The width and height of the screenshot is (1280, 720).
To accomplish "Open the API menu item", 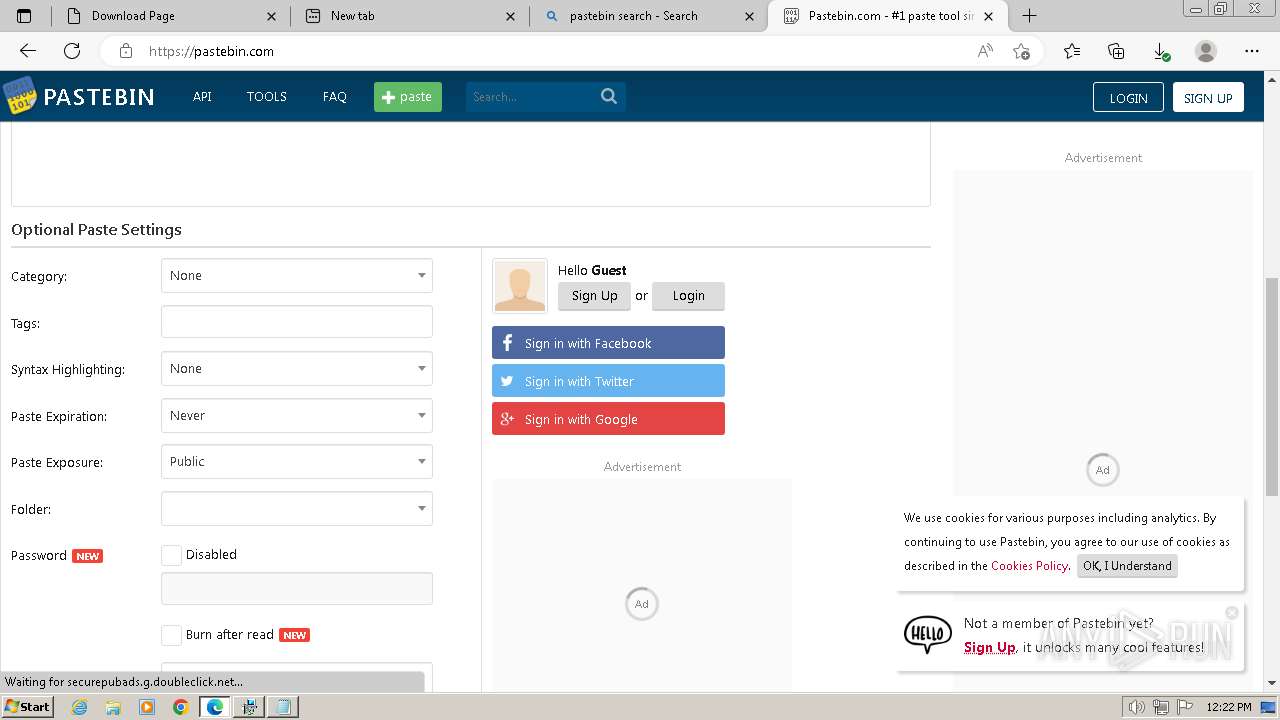I will 202,97.
